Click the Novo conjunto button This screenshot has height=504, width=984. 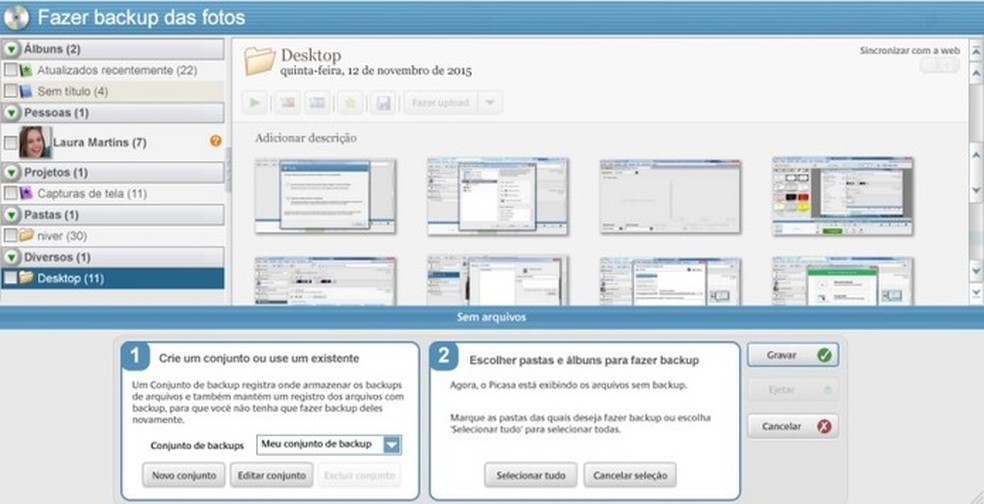pos(183,475)
